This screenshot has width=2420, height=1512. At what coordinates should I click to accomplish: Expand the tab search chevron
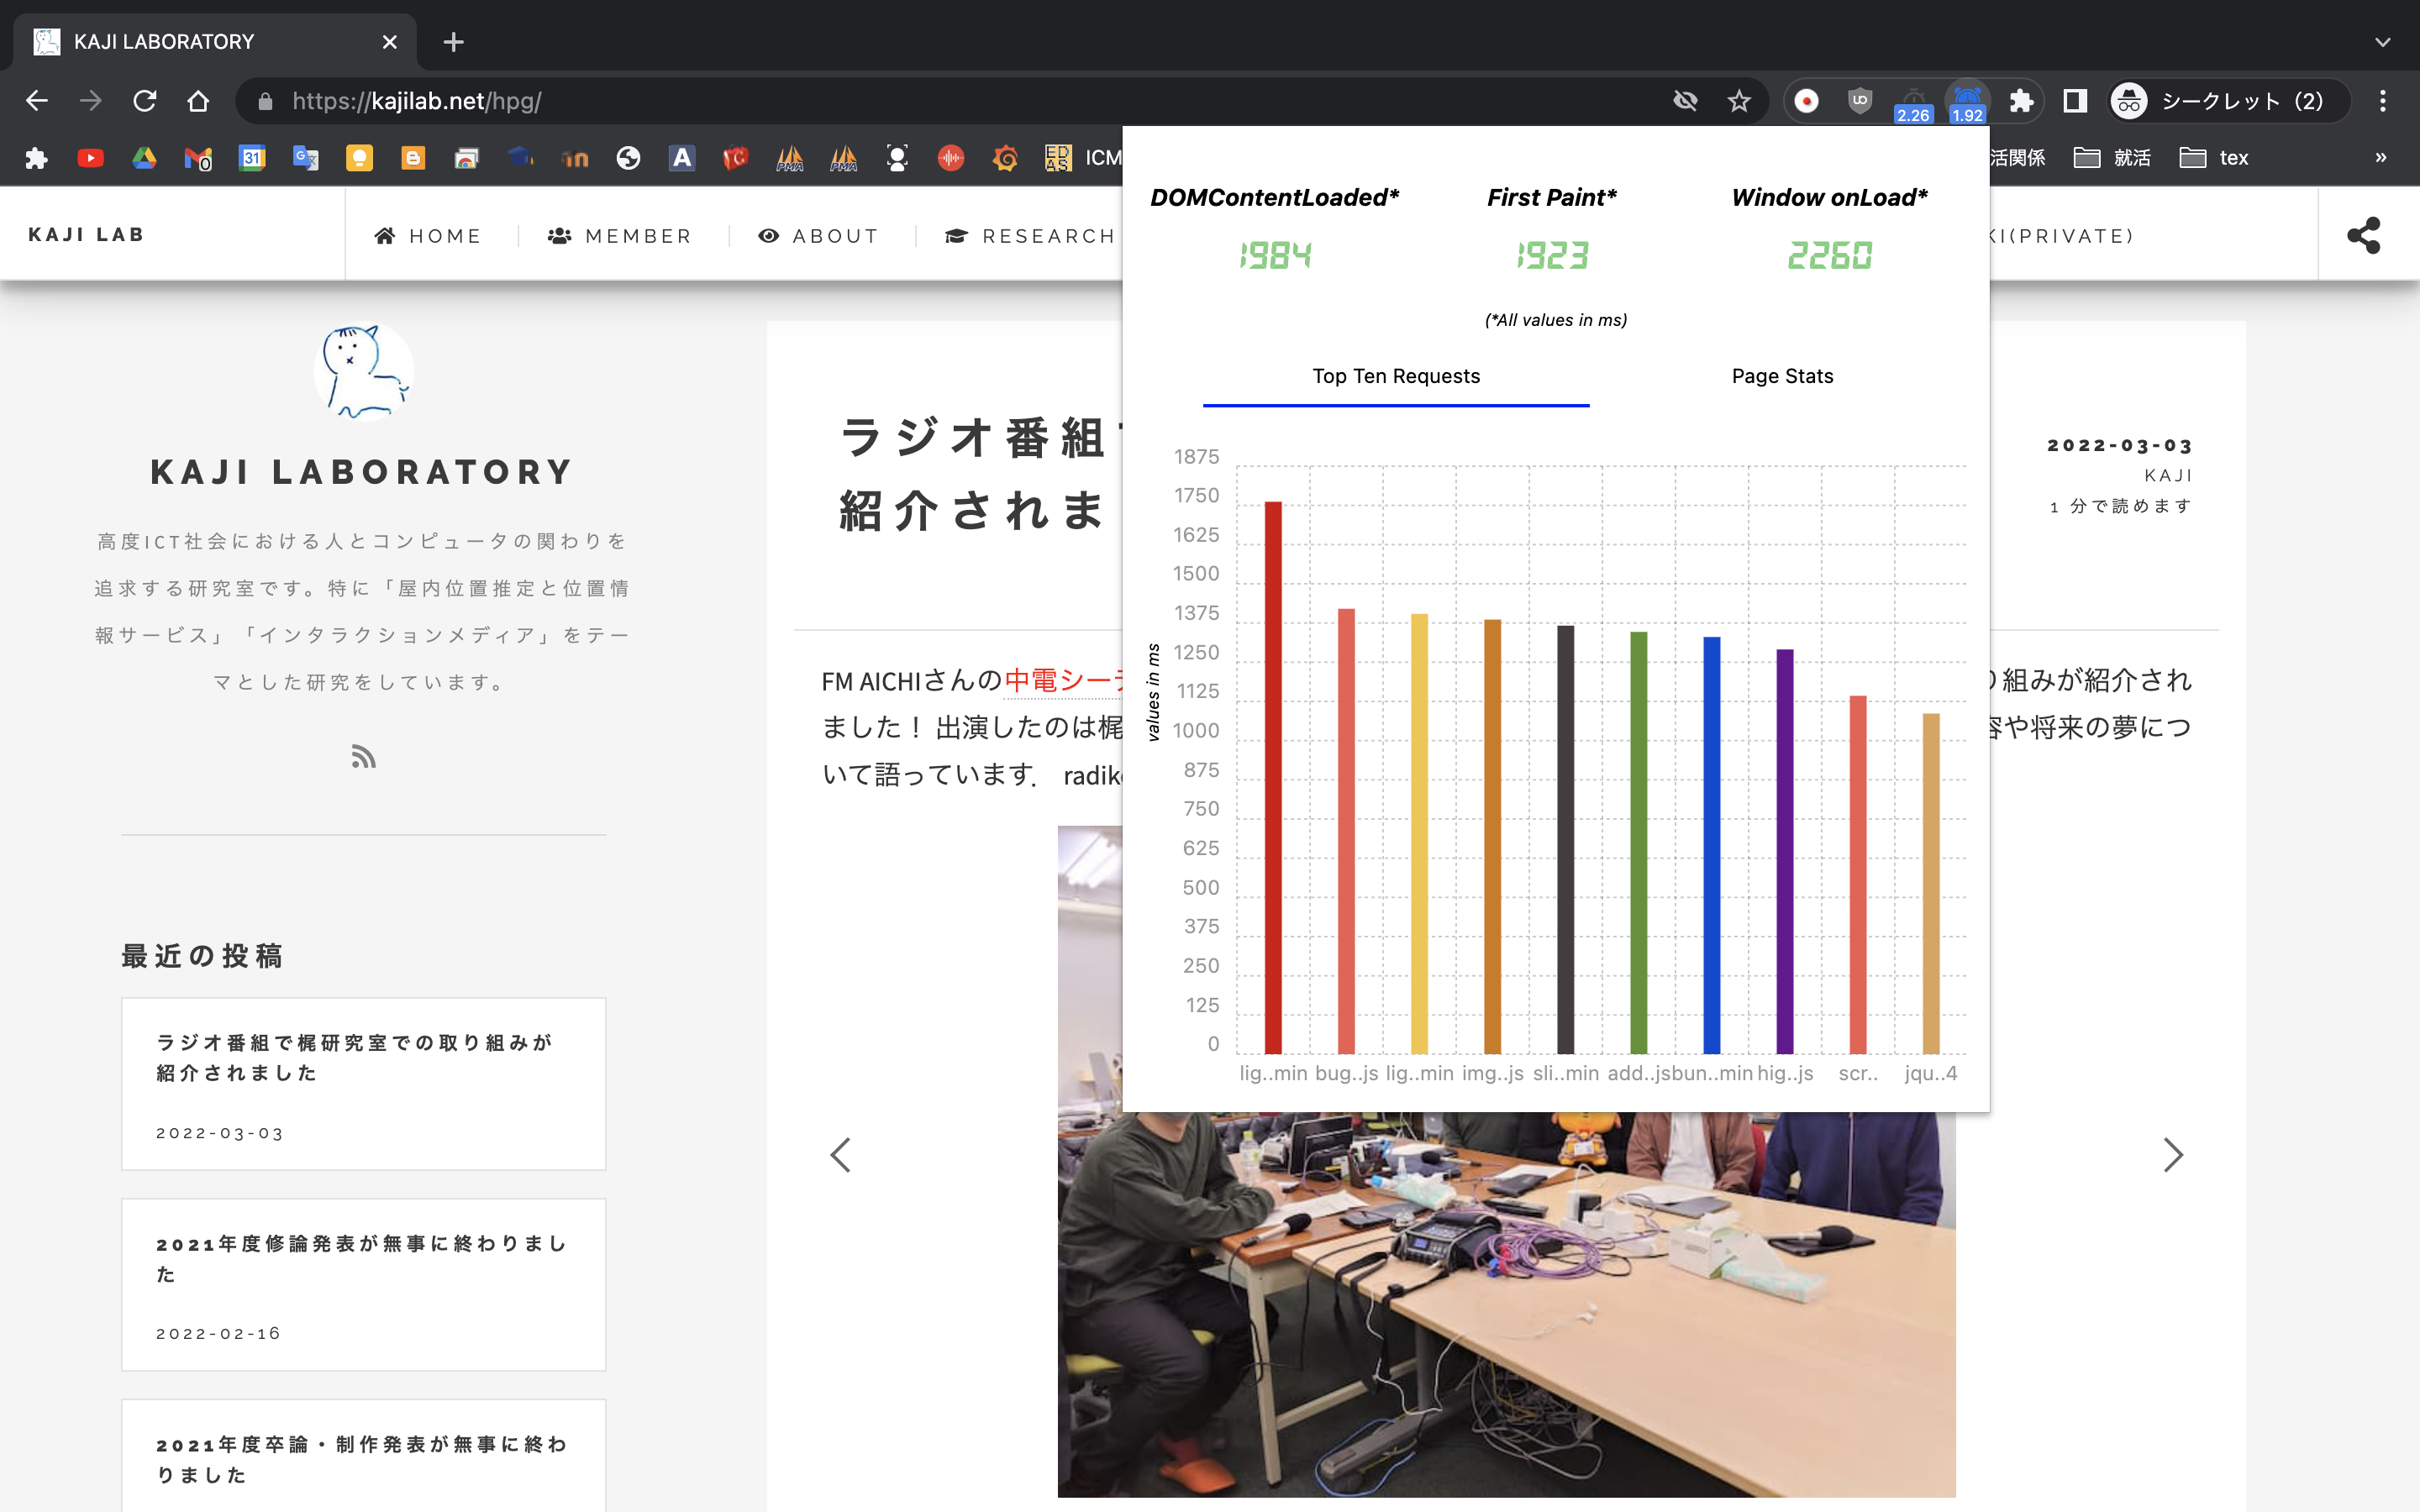click(2382, 42)
